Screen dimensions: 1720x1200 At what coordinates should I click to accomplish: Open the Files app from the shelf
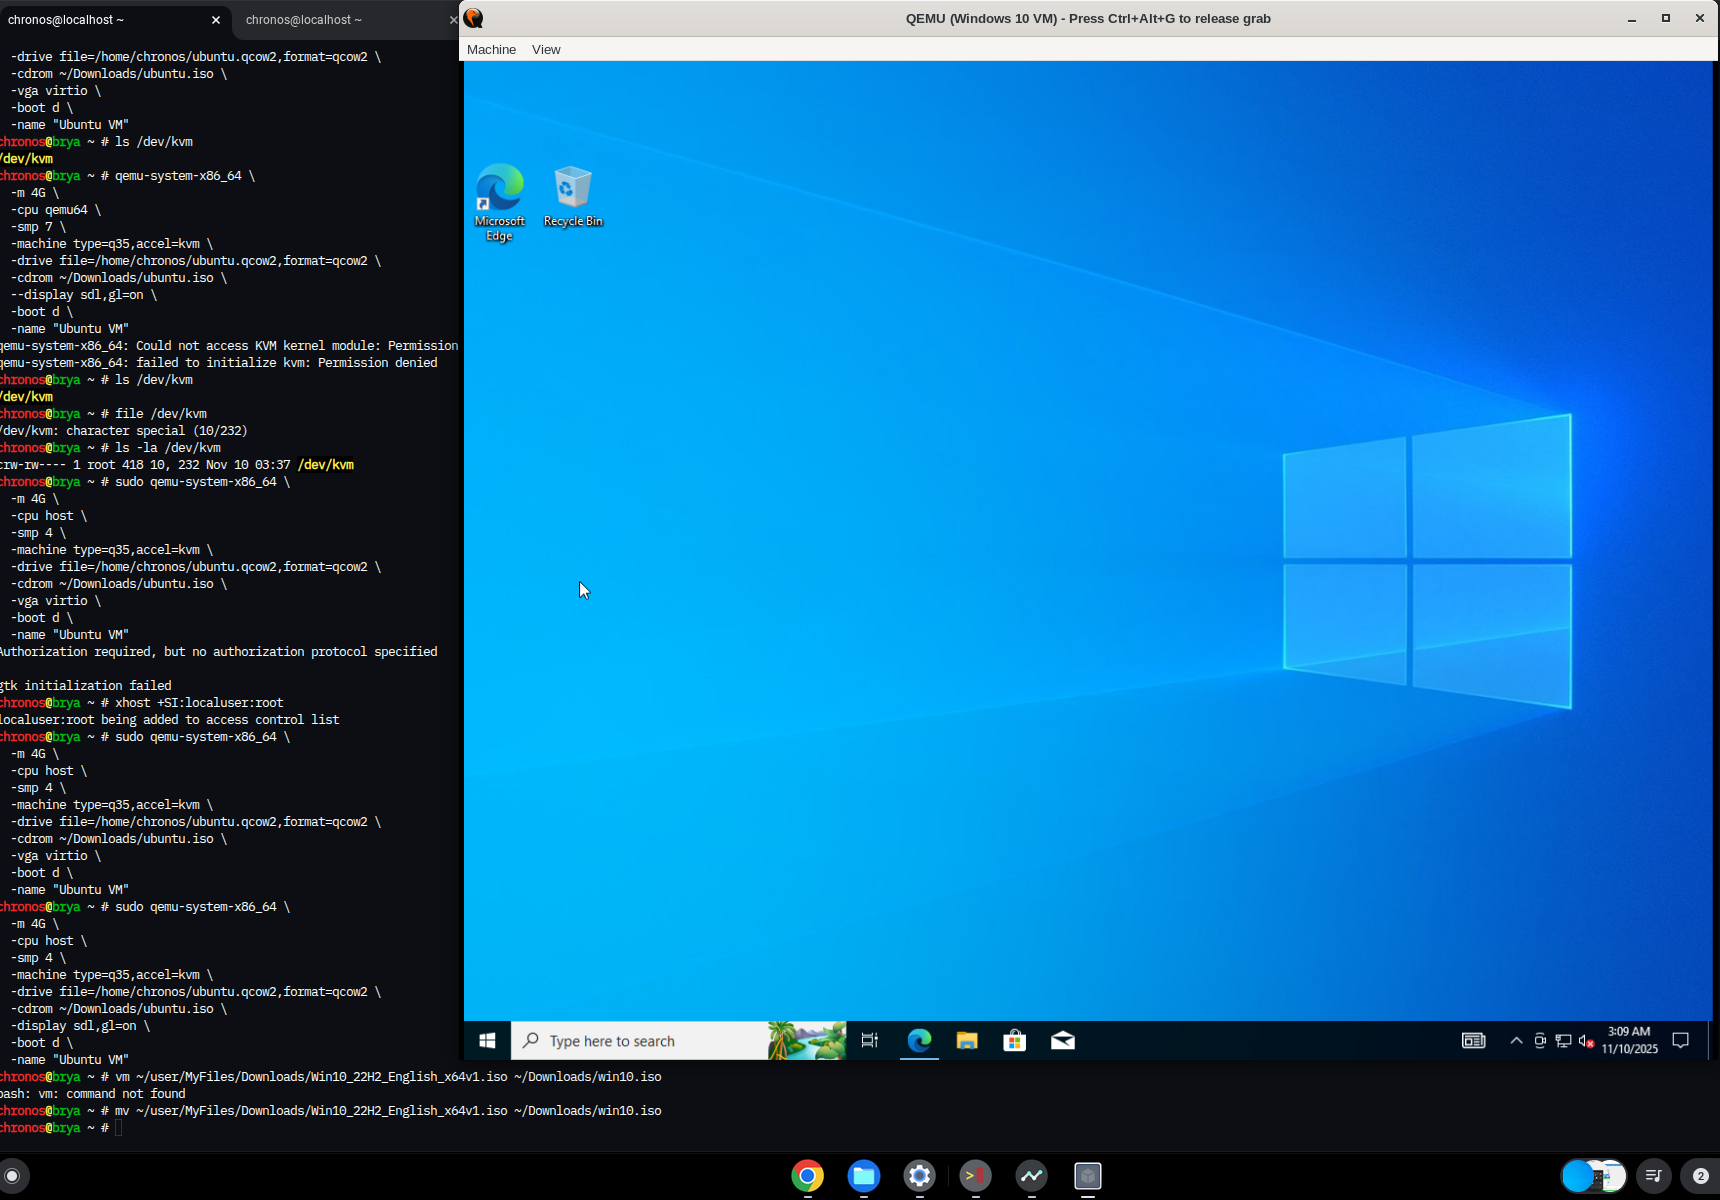864,1176
